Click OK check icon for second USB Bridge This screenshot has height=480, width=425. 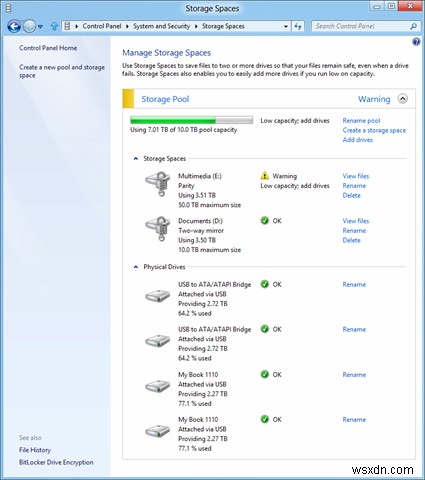click(x=264, y=329)
